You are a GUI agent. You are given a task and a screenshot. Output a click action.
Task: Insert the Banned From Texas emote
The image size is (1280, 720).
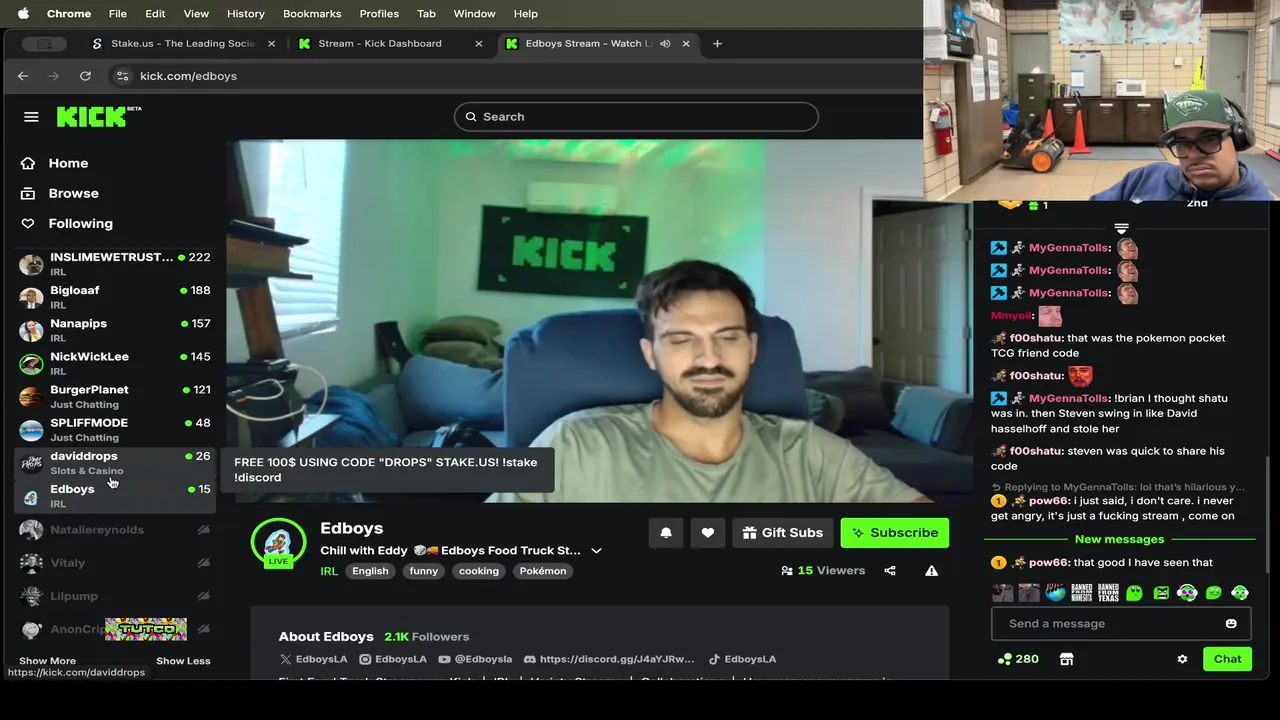pos(1108,593)
